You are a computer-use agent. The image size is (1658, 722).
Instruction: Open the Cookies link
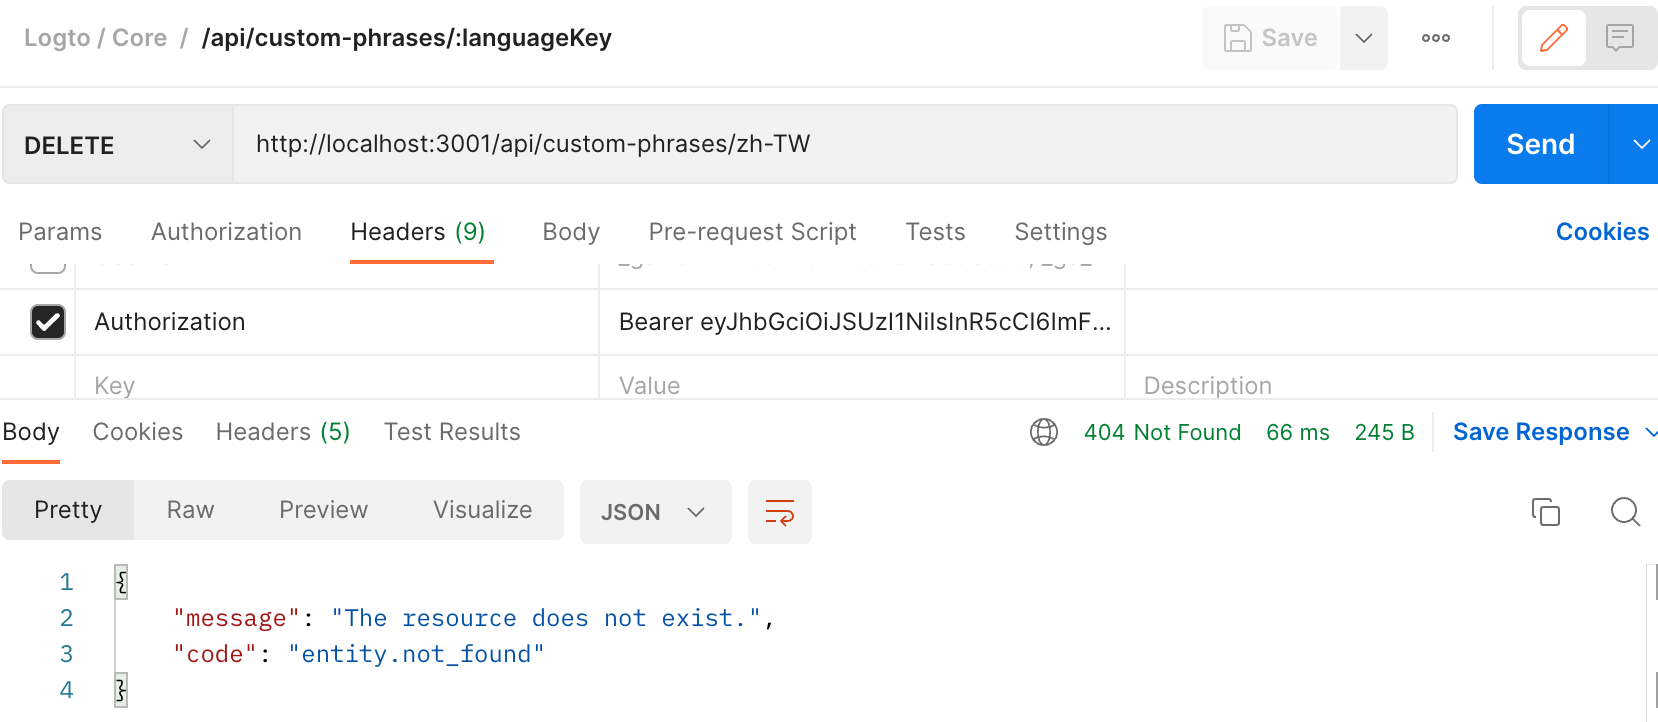(x=1602, y=232)
